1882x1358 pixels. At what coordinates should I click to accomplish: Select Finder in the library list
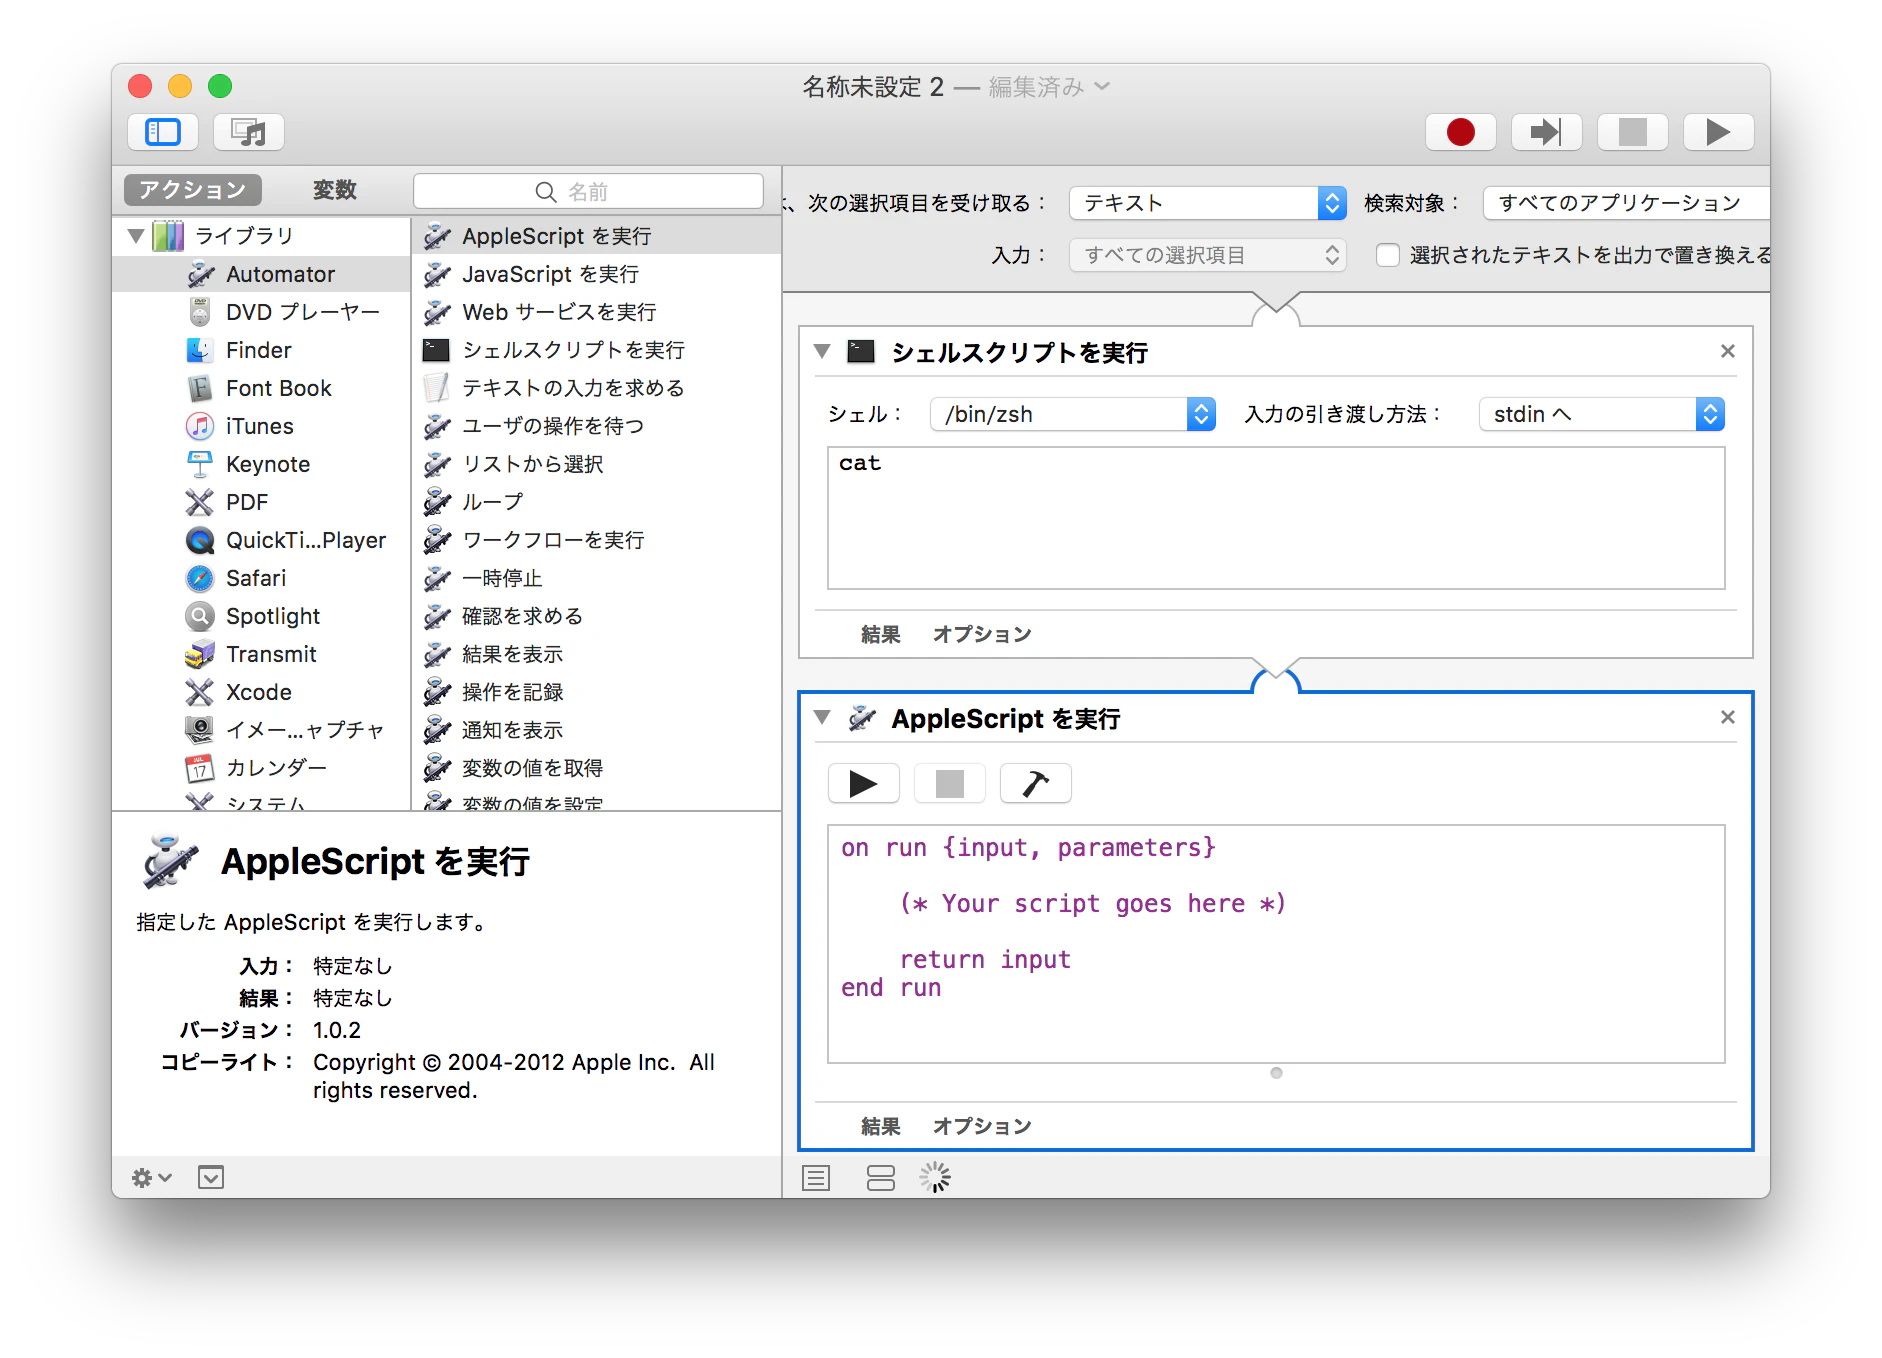coord(262,350)
